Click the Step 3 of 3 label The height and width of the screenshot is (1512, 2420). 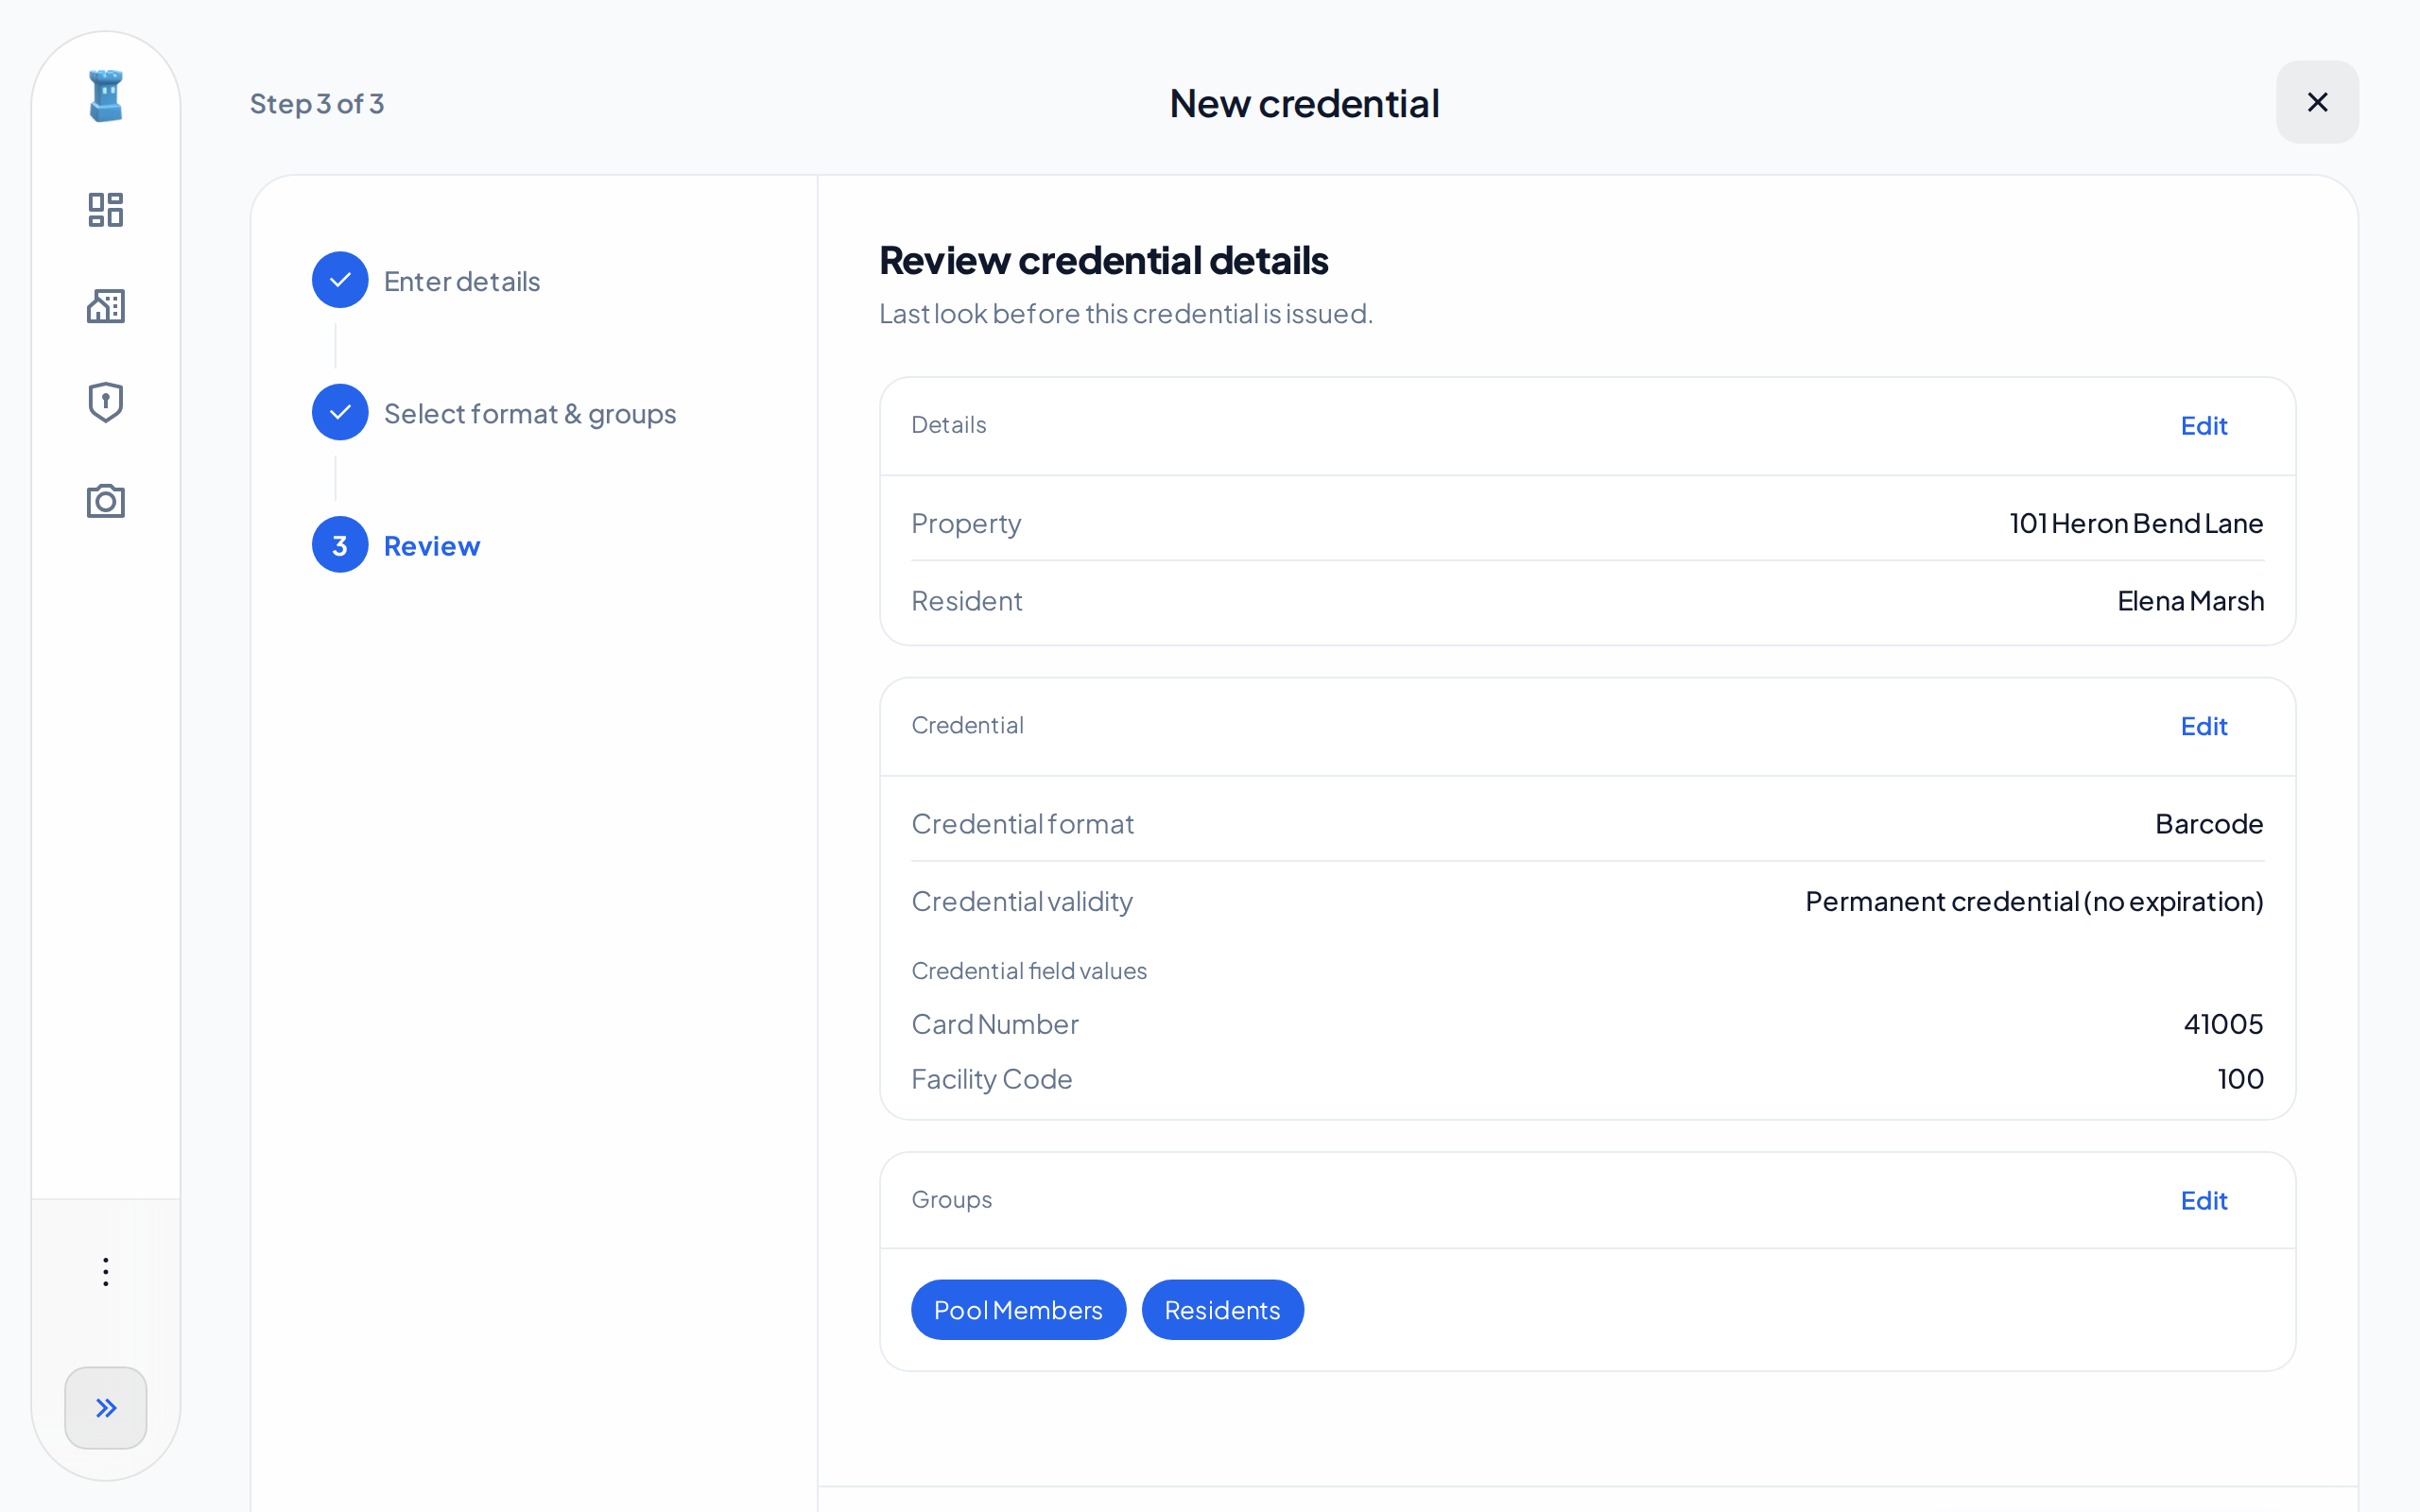point(317,103)
